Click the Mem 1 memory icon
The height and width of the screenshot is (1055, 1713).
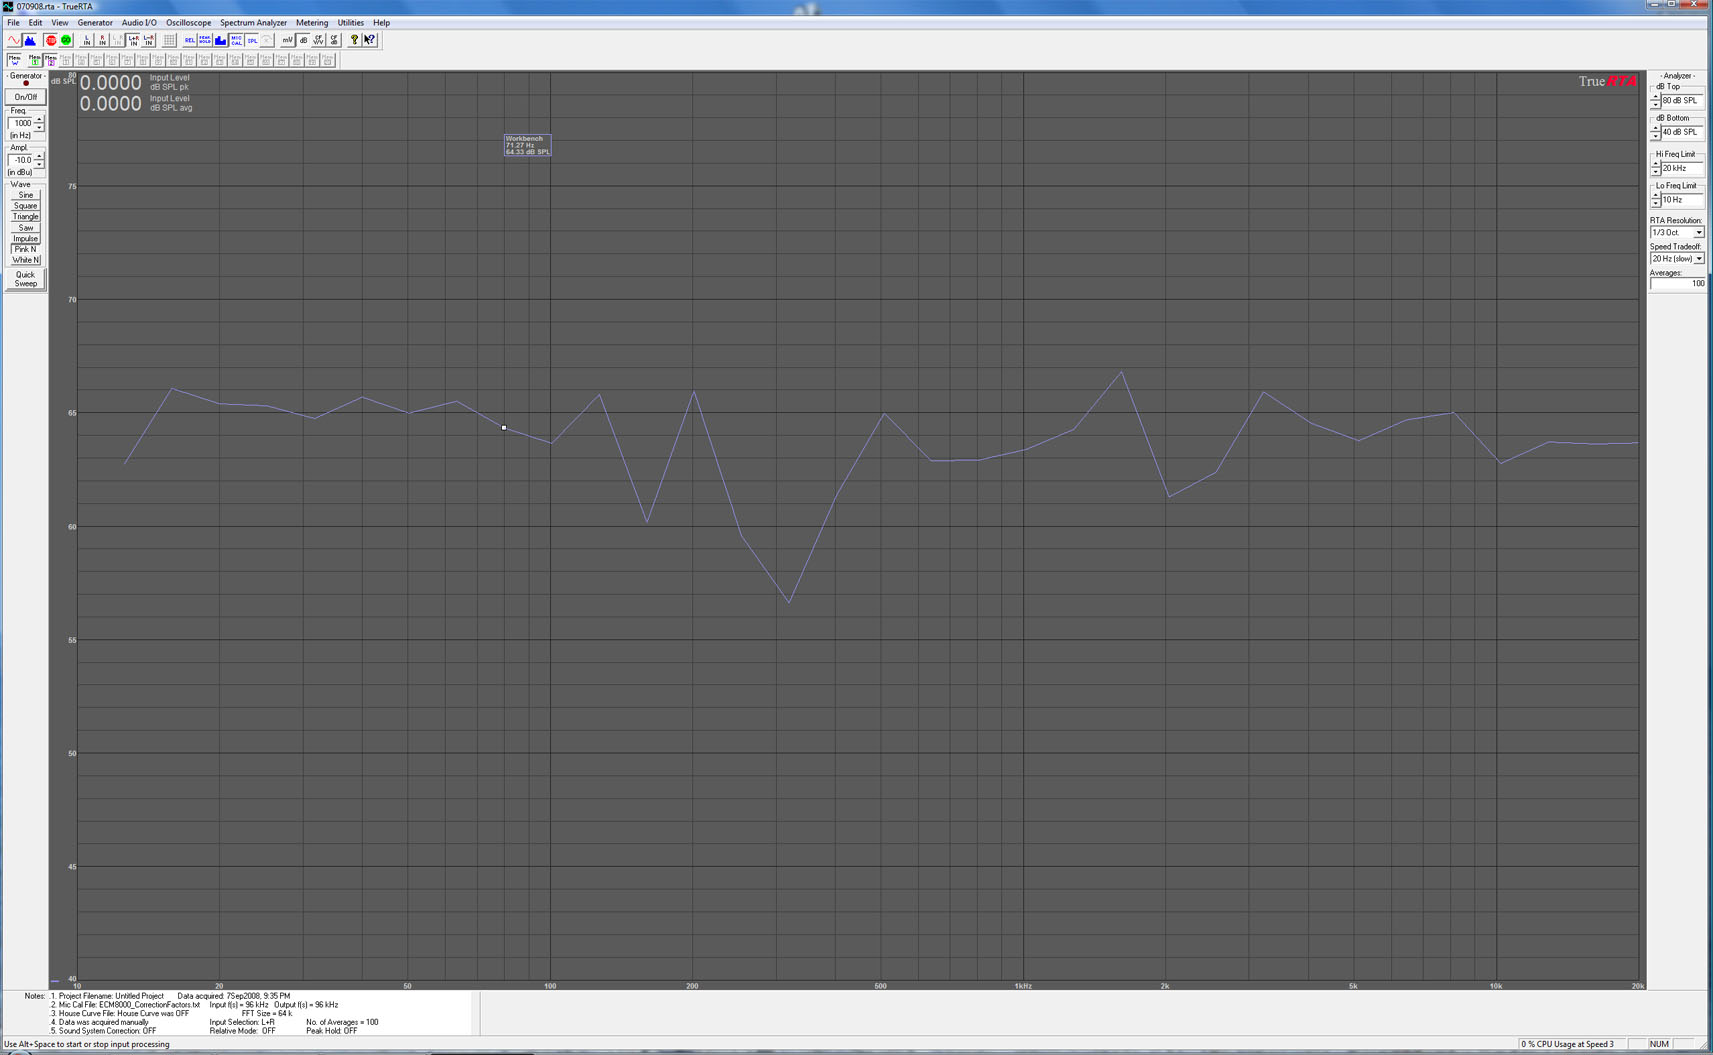pos(34,60)
